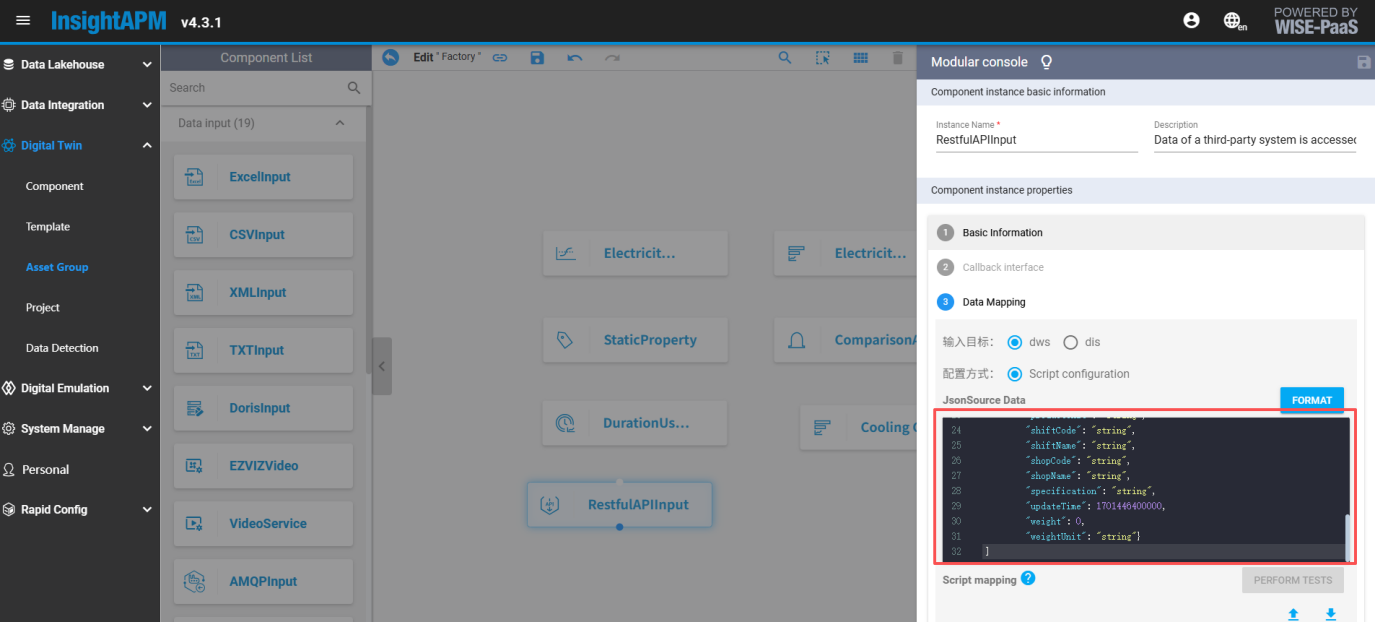
Task: Open the user account icon
Action: [1191, 20]
